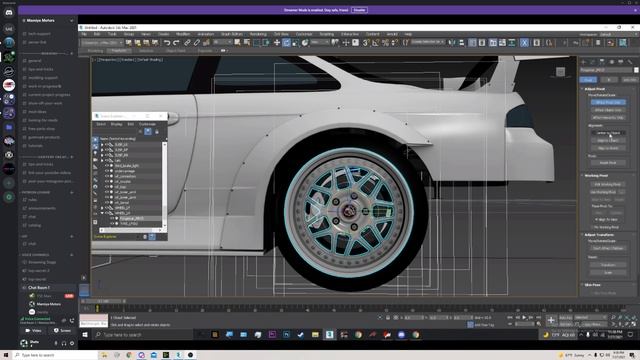Toggle the Align To View checkbox
This screenshot has height=360, width=640.
pos(596,220)
